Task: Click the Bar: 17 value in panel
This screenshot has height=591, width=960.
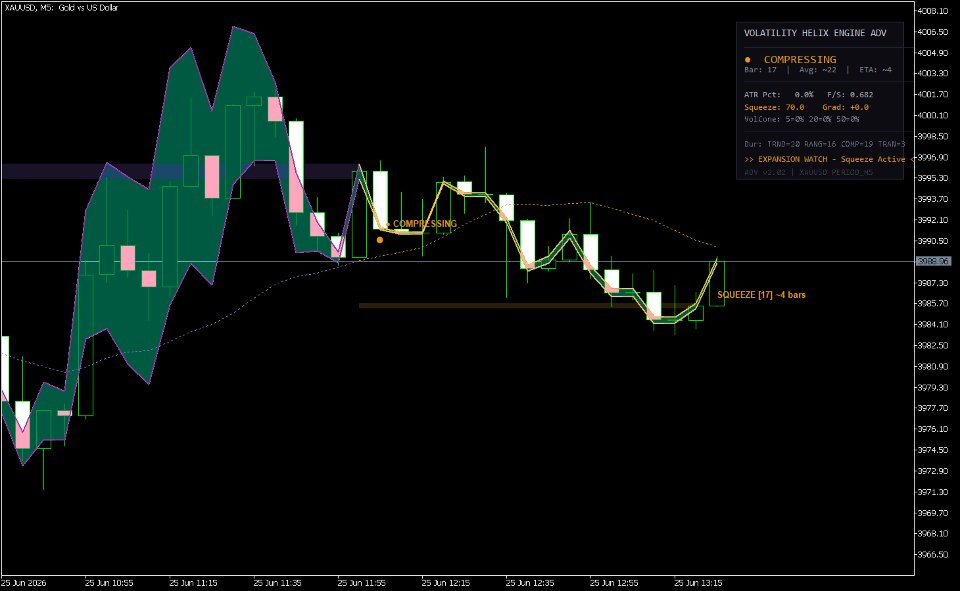Action: (760, 70)
